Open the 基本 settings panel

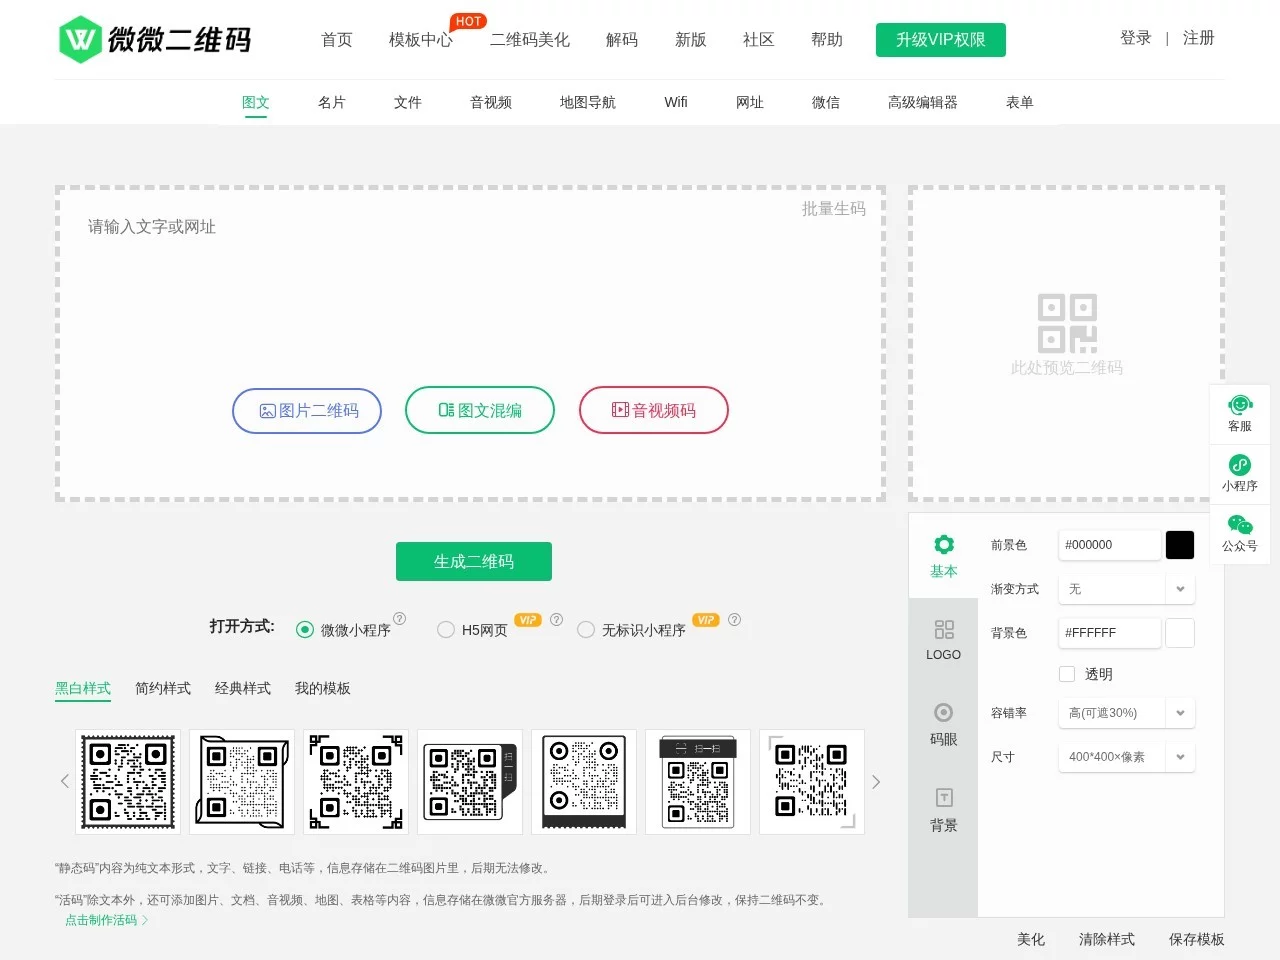point(943,555)
